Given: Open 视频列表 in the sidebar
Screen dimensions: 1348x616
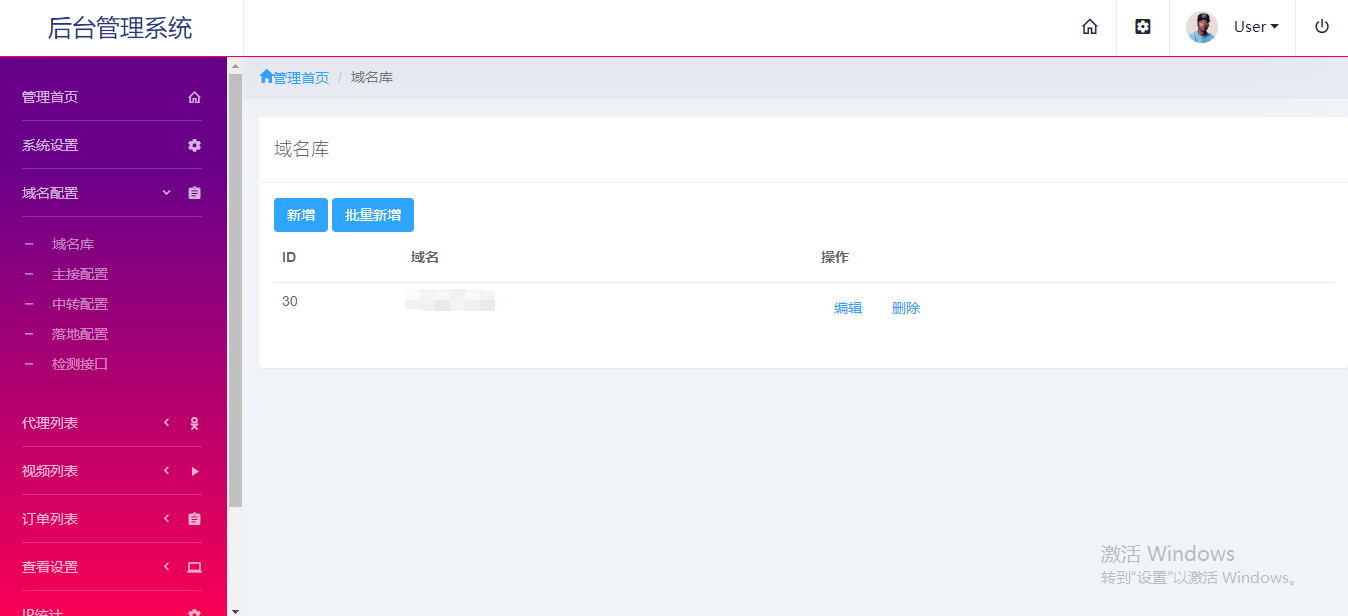Looking at the screenshot, I should 50,471.
